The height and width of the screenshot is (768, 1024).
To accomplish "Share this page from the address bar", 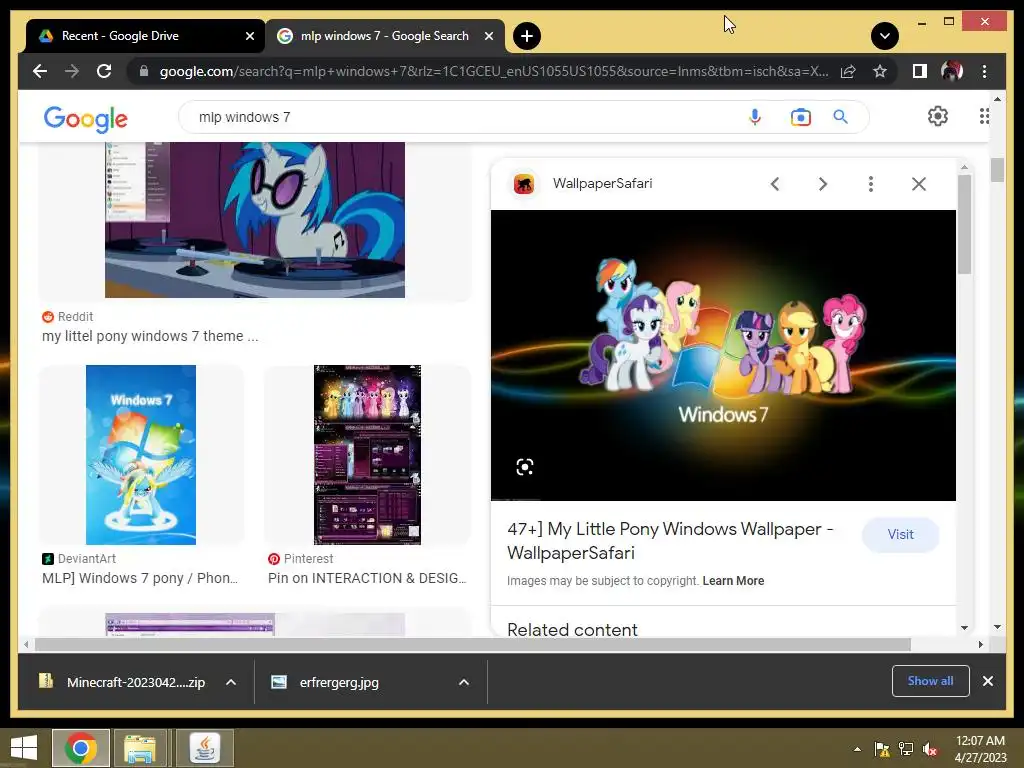I will 848,71.
